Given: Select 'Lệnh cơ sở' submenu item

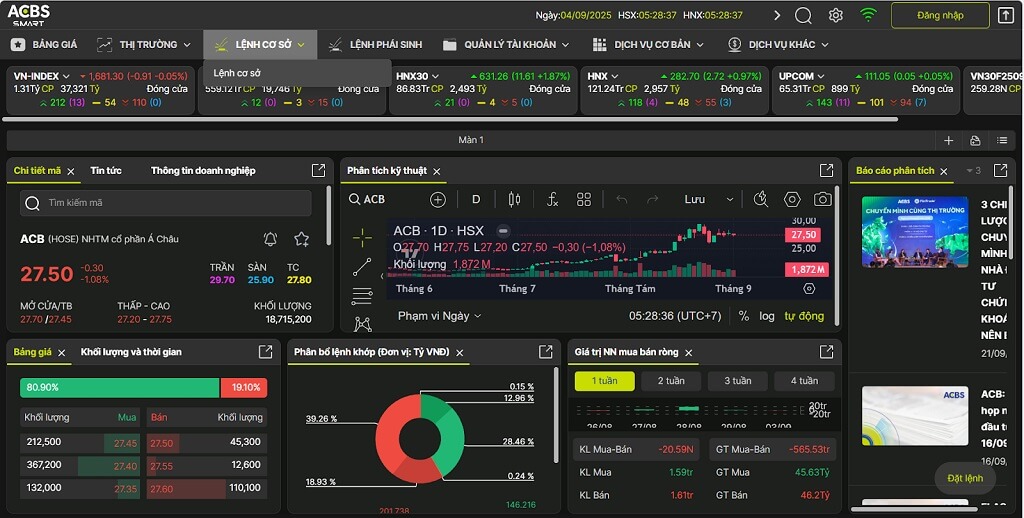Looking at the screenshot, I should coord(237,73).
